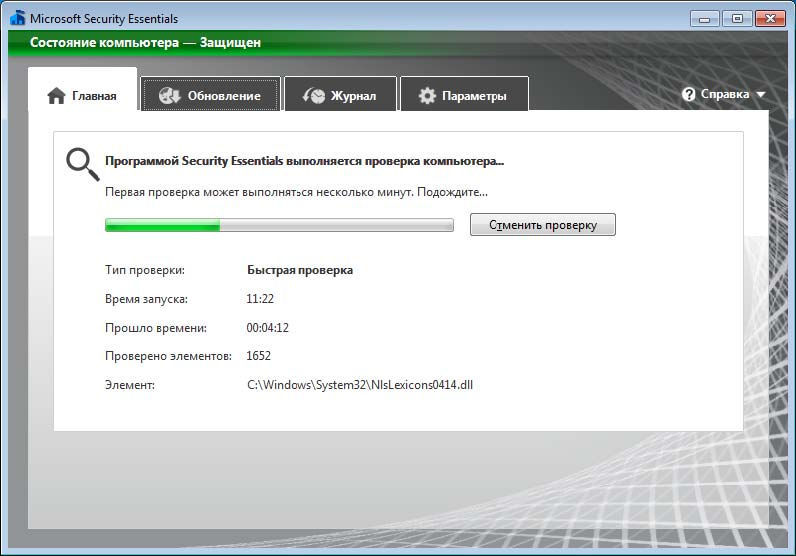
Task: Click the magnifying glass scan icon
Action: coord(82,164)
